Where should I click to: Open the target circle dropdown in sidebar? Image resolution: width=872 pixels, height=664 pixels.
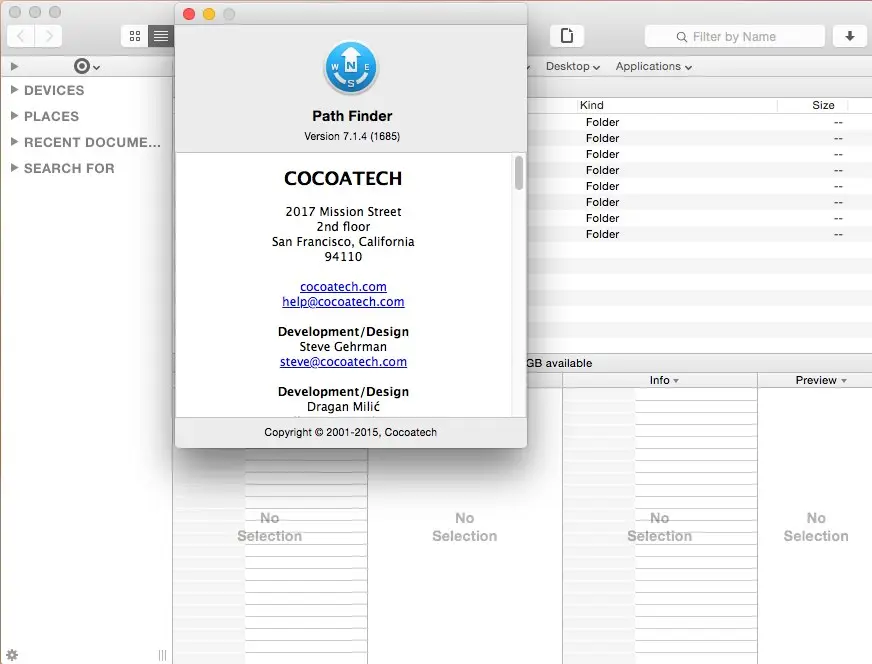point(87,67)
